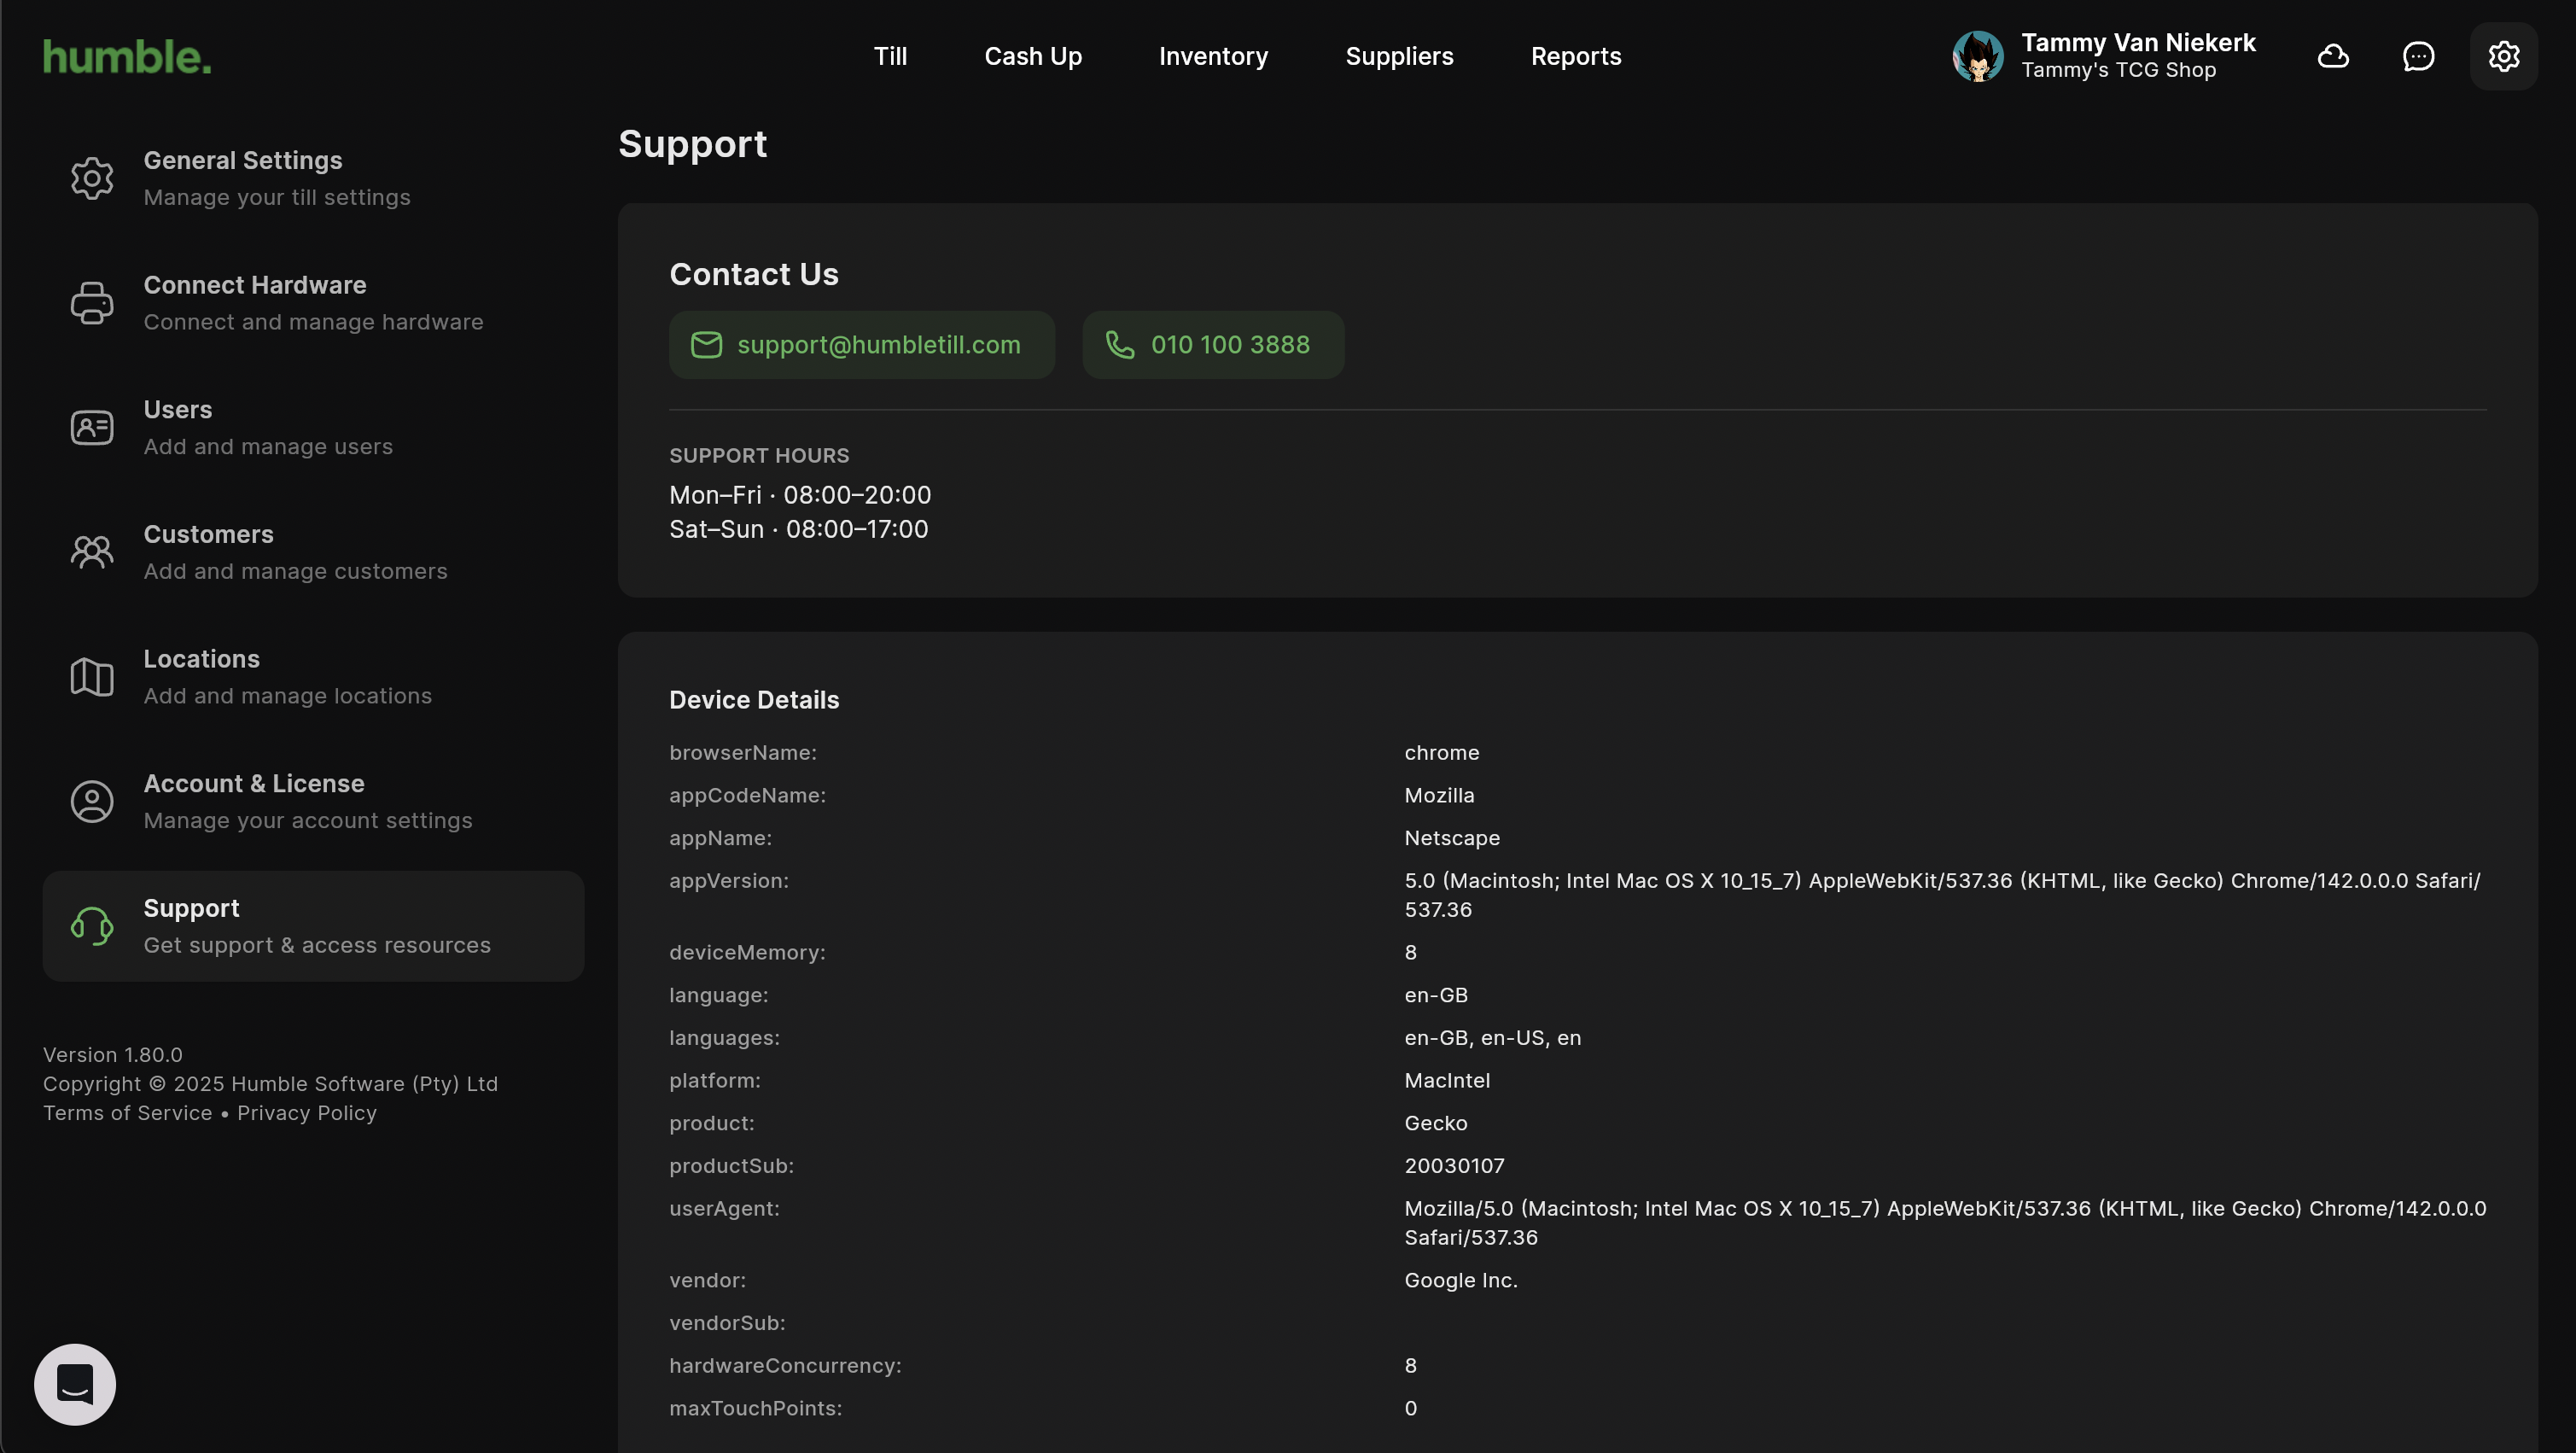Click the cloud sync icon

[2333, 56]
